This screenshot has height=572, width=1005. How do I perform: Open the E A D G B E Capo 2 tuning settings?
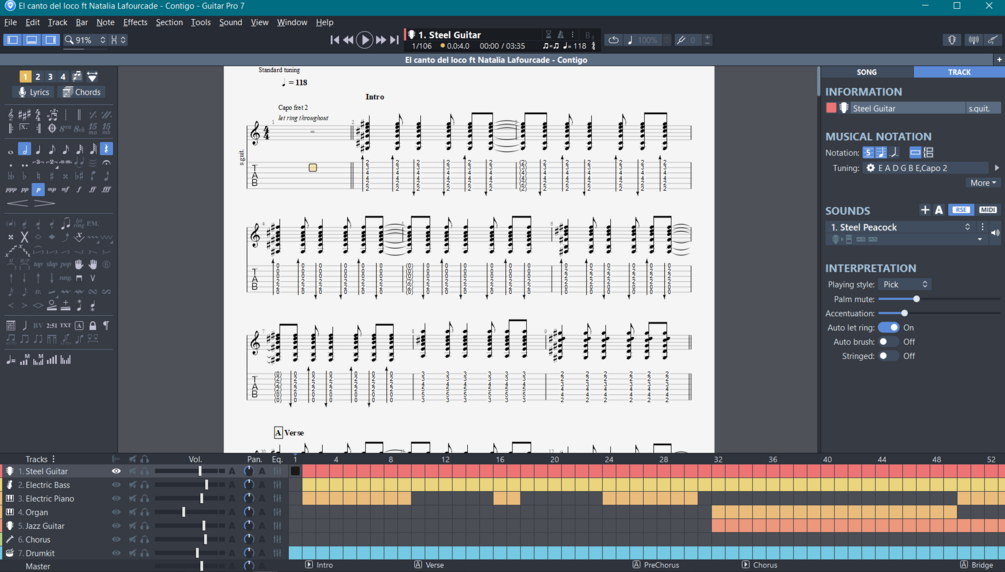tap(926, 168)
